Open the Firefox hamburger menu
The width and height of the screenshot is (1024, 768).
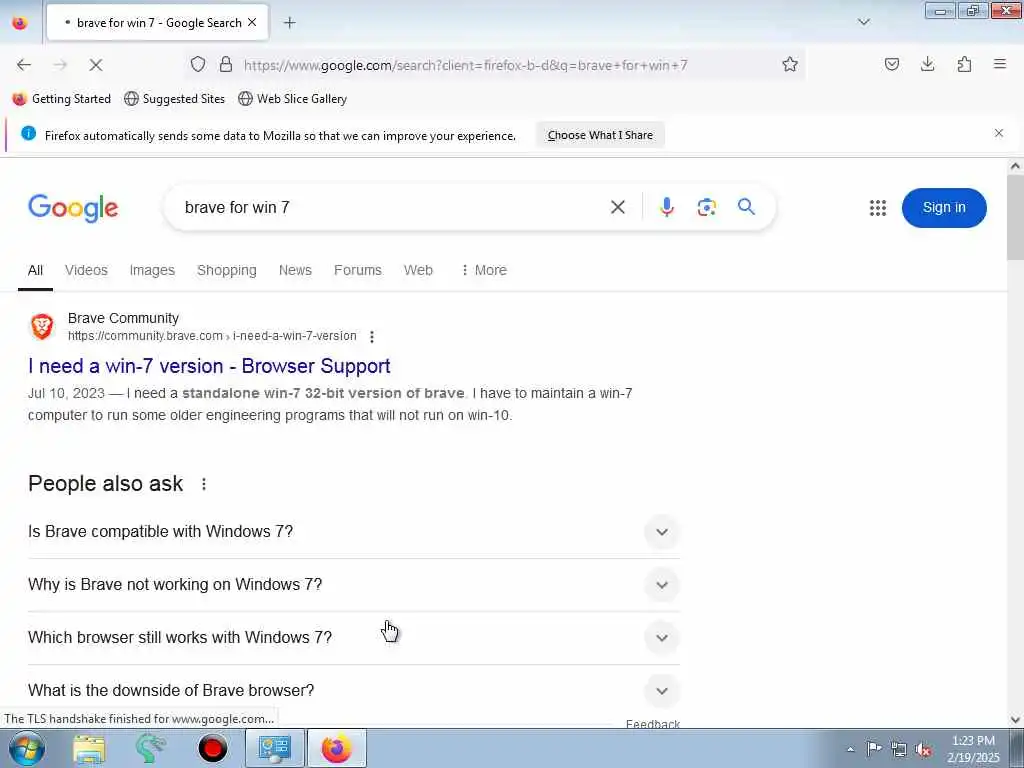click(x=999, y=64)
